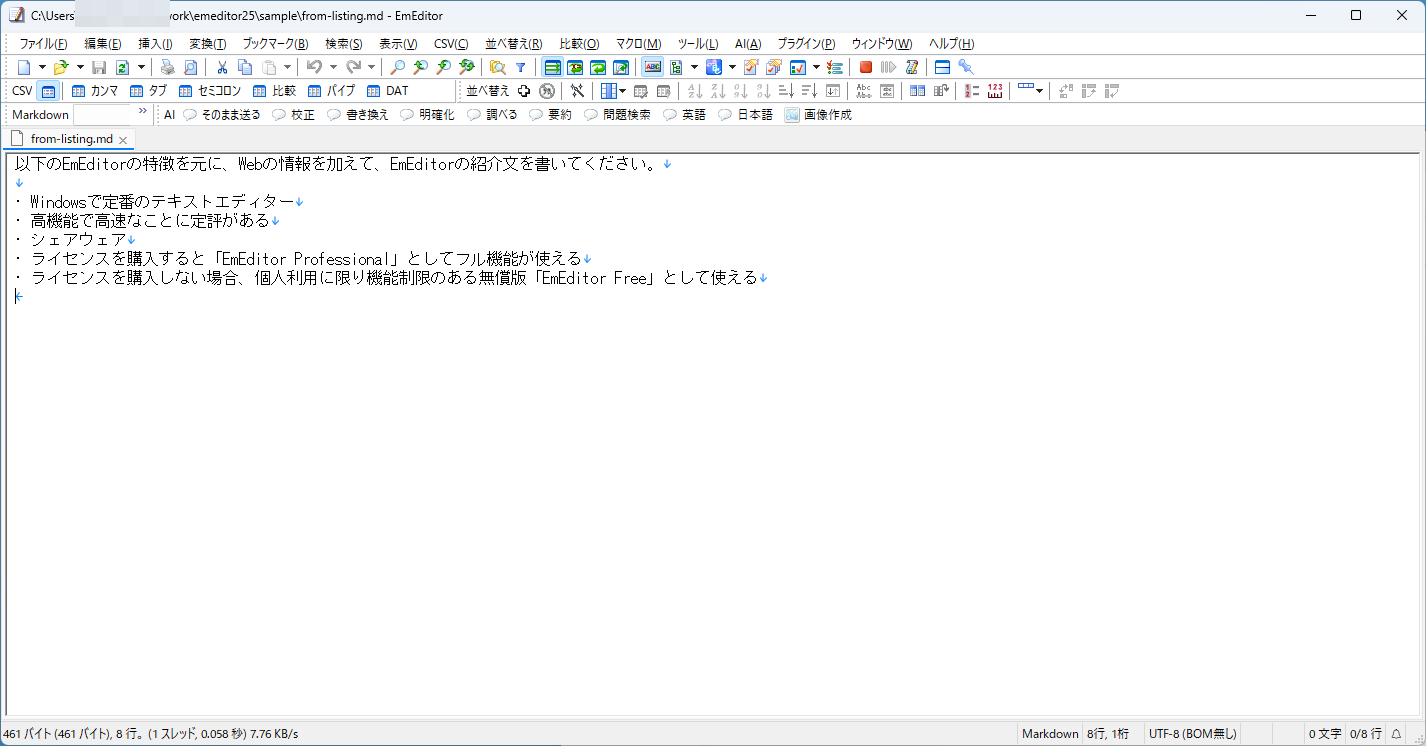This screenshot has width=1426, height=746.
Task: Toggle the filter tool beside find icon
Action: coord(521,67)
